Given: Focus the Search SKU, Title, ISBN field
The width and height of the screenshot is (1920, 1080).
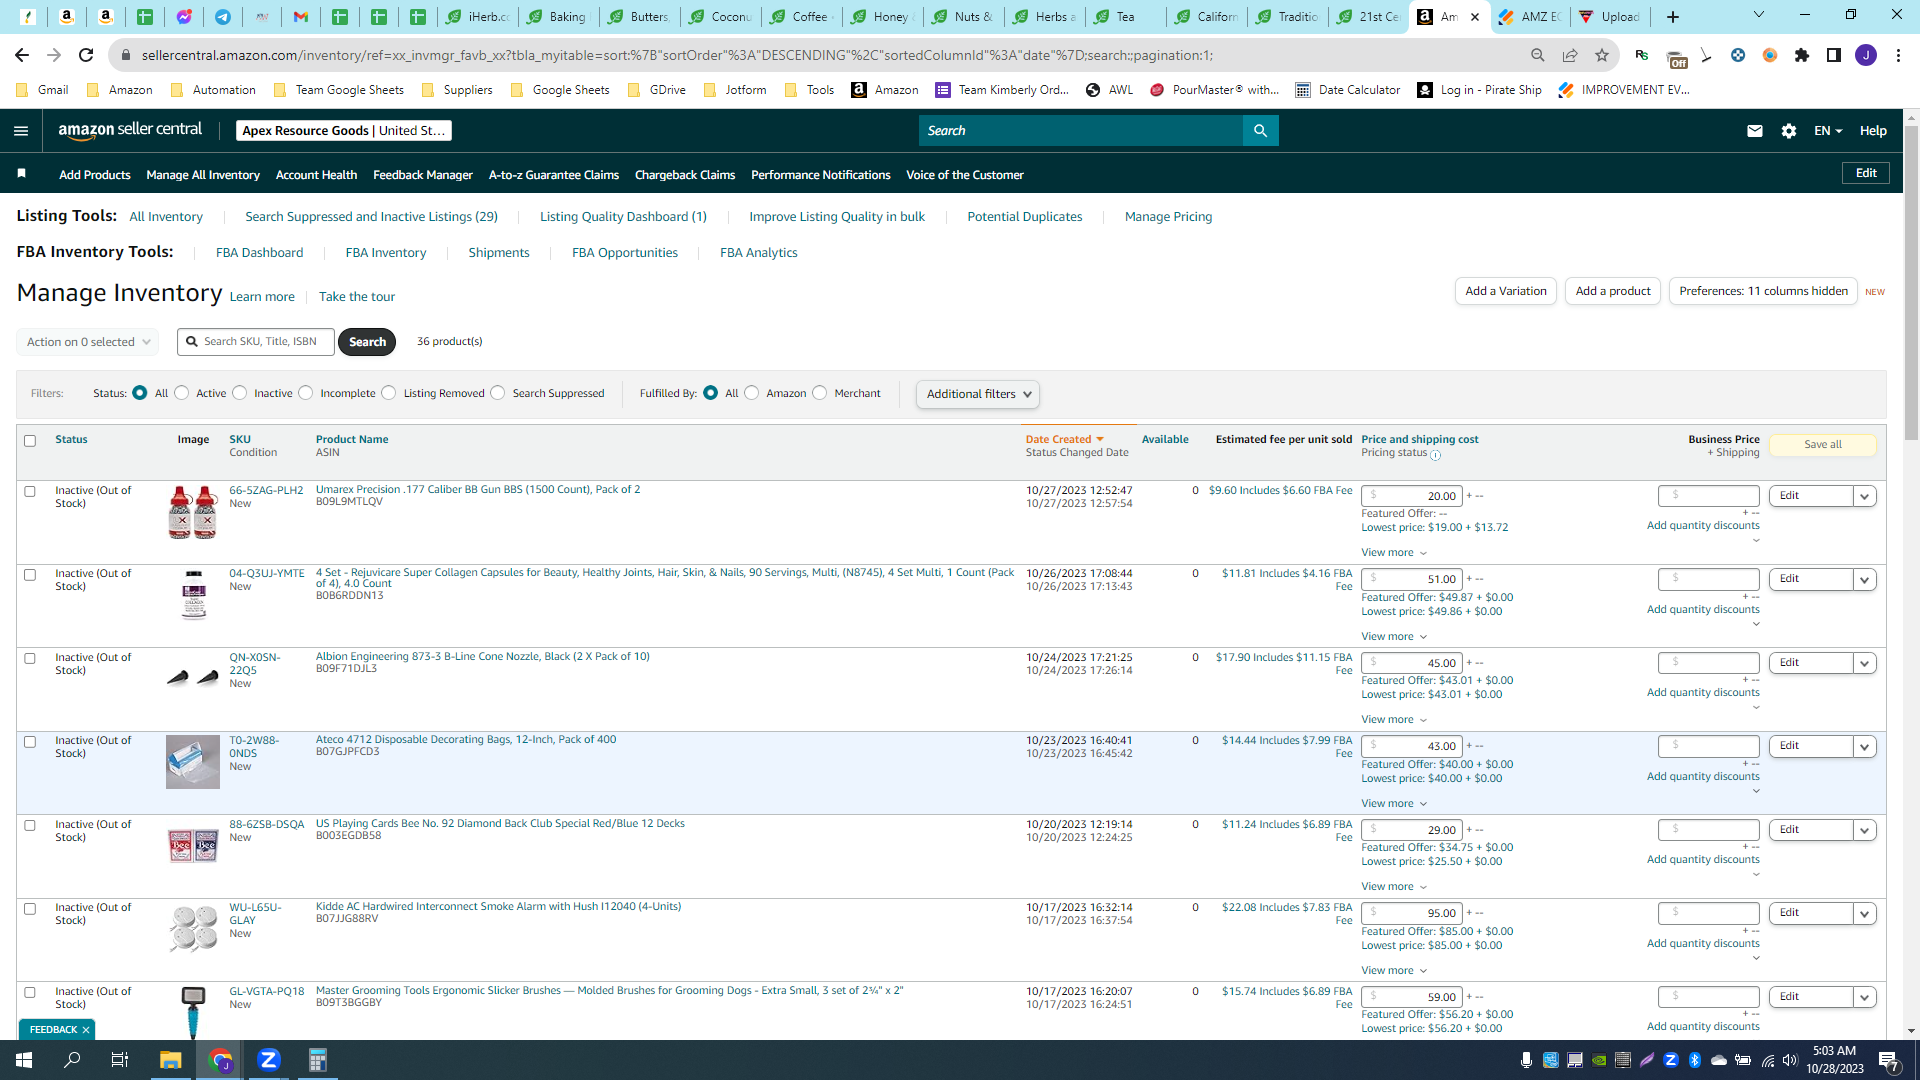Looking at the screenshot, I should (x=256, y=342).
